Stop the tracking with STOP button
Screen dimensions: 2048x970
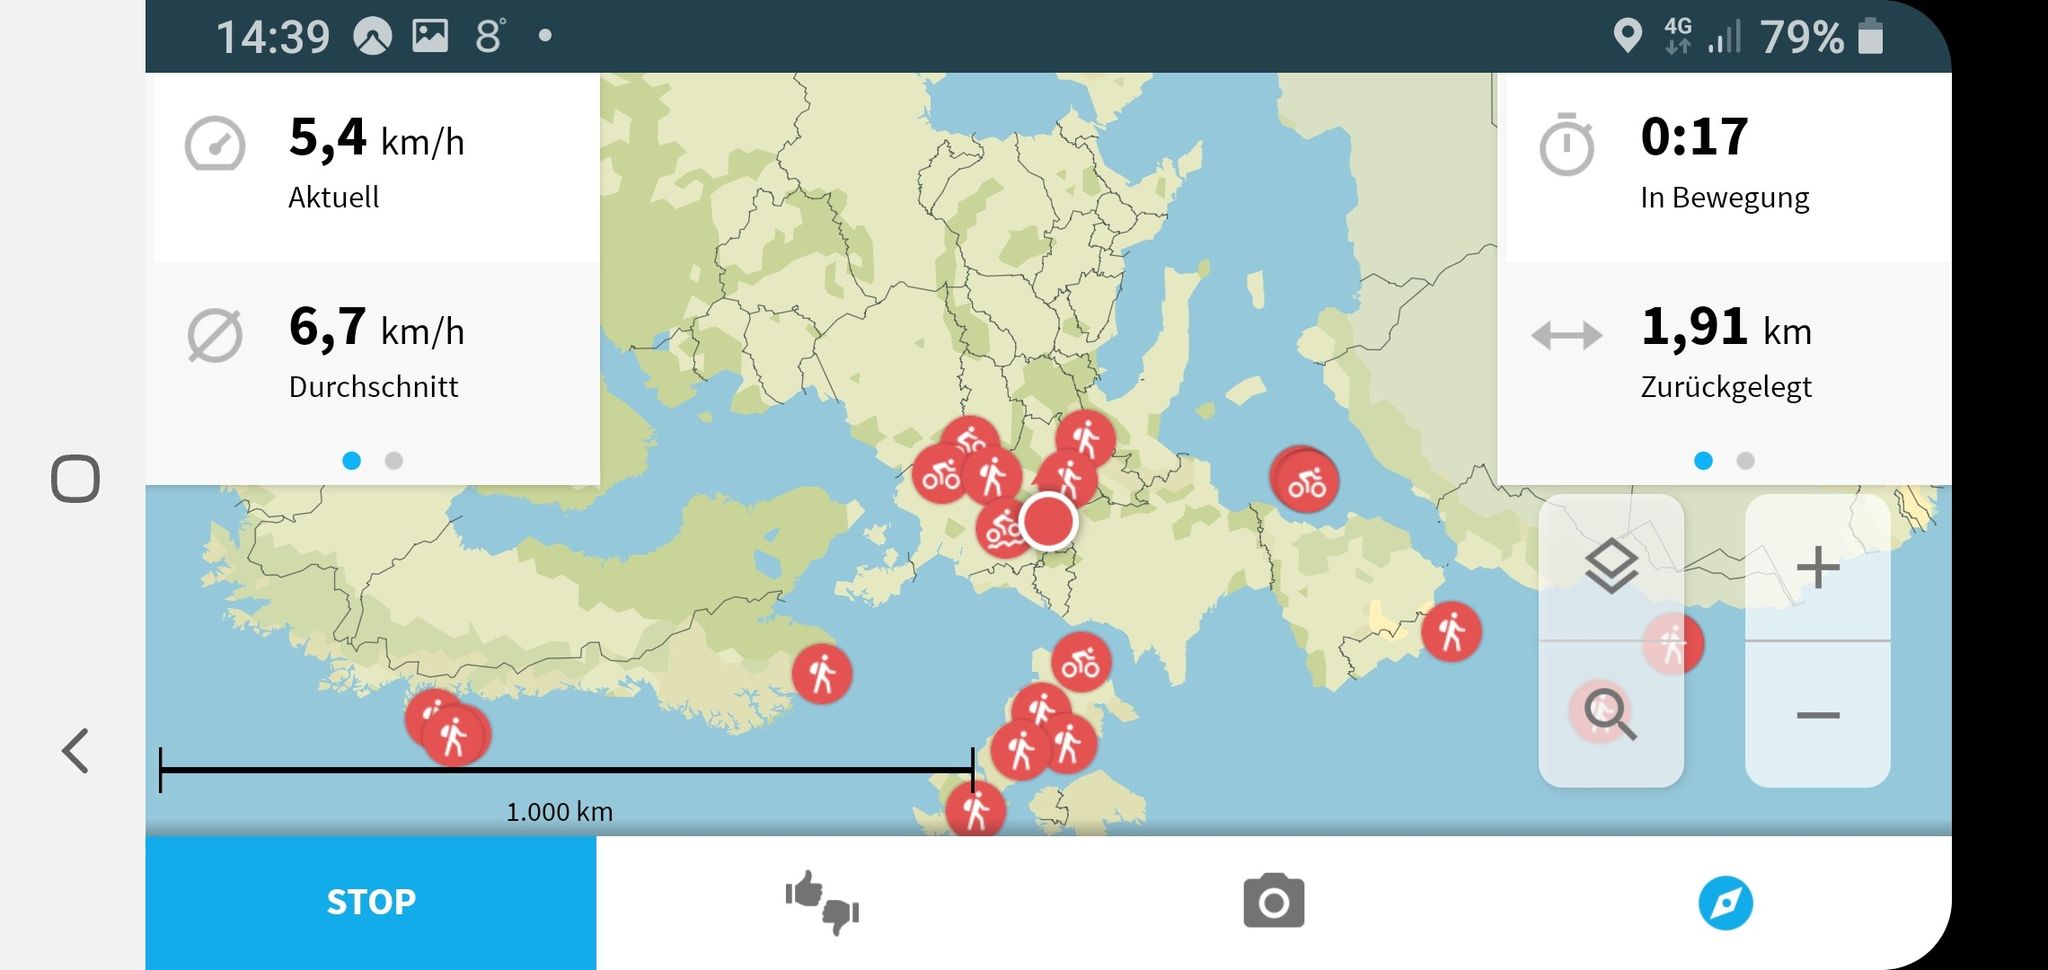point(371,902)
